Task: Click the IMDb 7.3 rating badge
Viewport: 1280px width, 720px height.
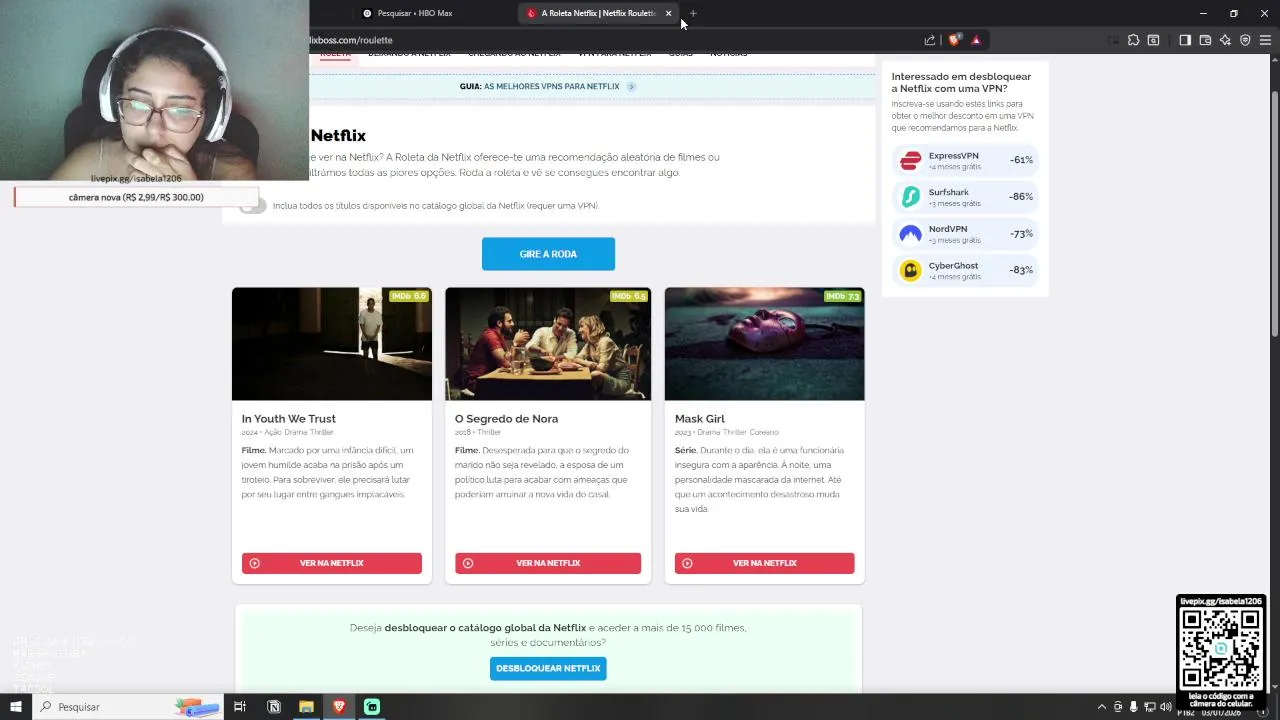Action: 841,296
